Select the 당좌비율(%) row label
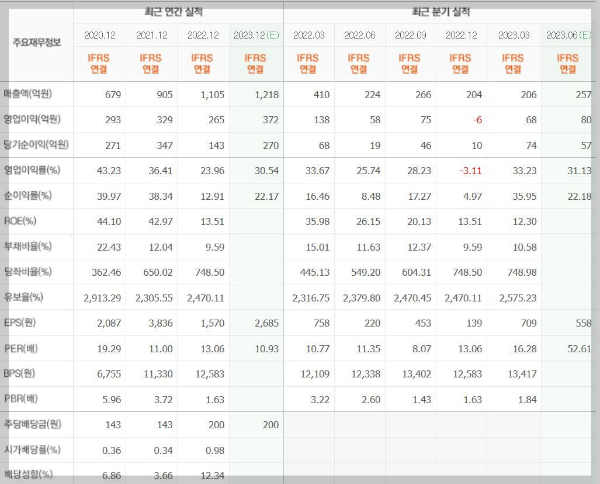Screen dimensions: 600x484 pyautogui.click(x=28, y=272)
